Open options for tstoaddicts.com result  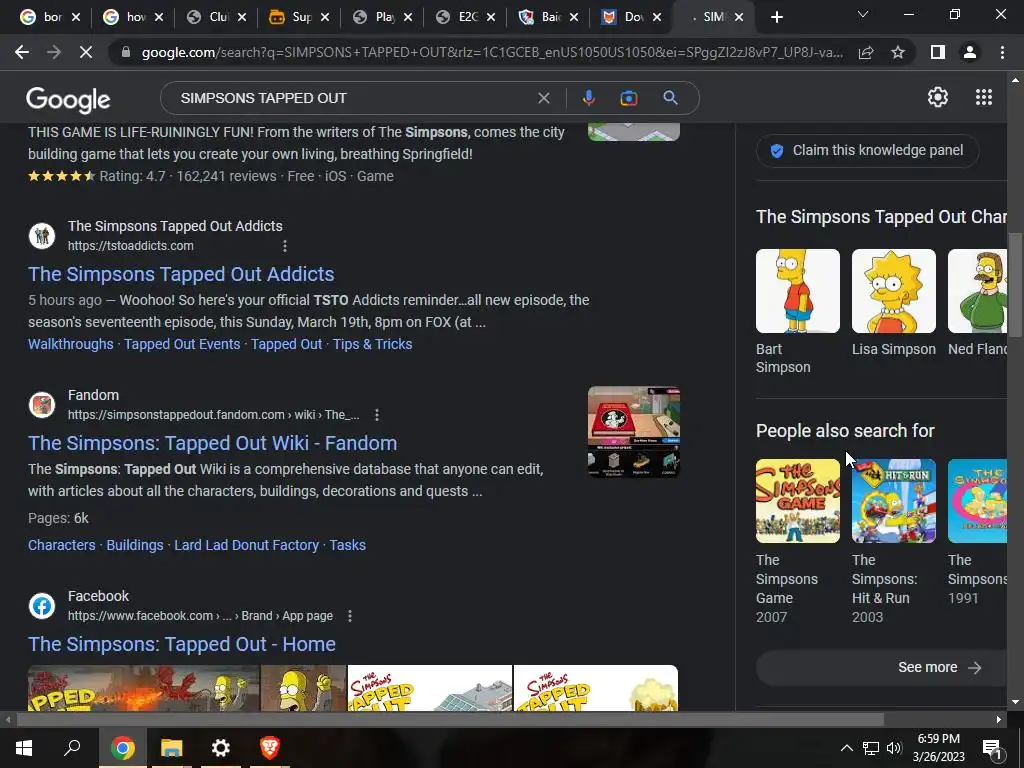[285, 246]
